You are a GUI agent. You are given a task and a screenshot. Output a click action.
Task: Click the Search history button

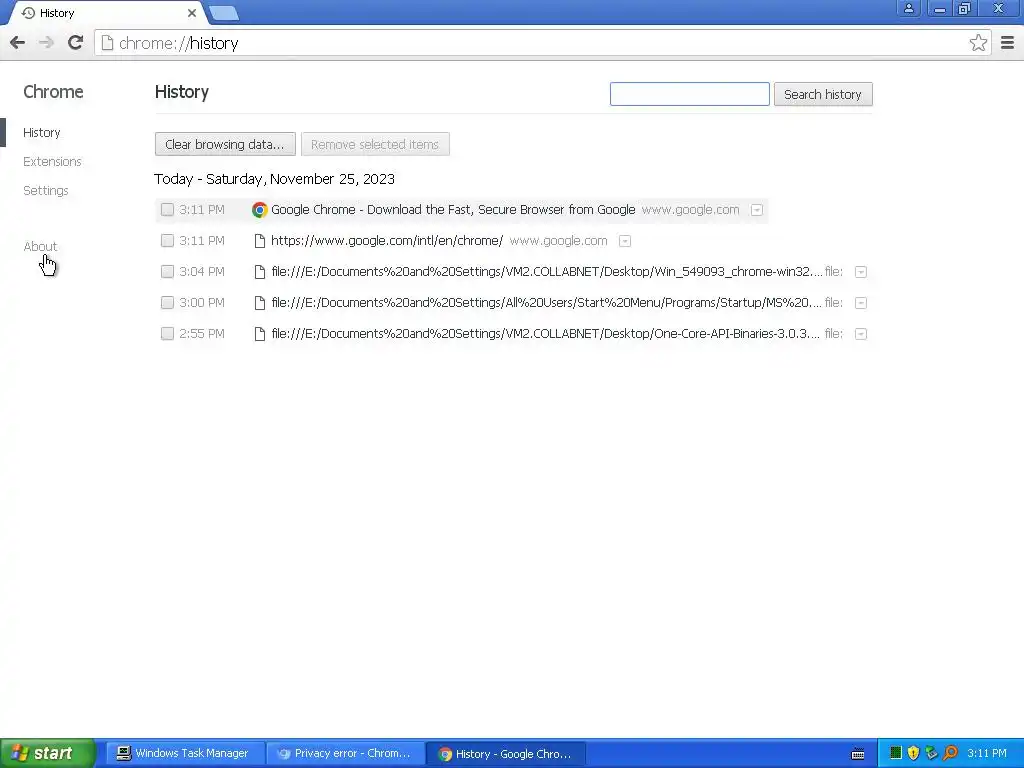[x=823, y=94]
